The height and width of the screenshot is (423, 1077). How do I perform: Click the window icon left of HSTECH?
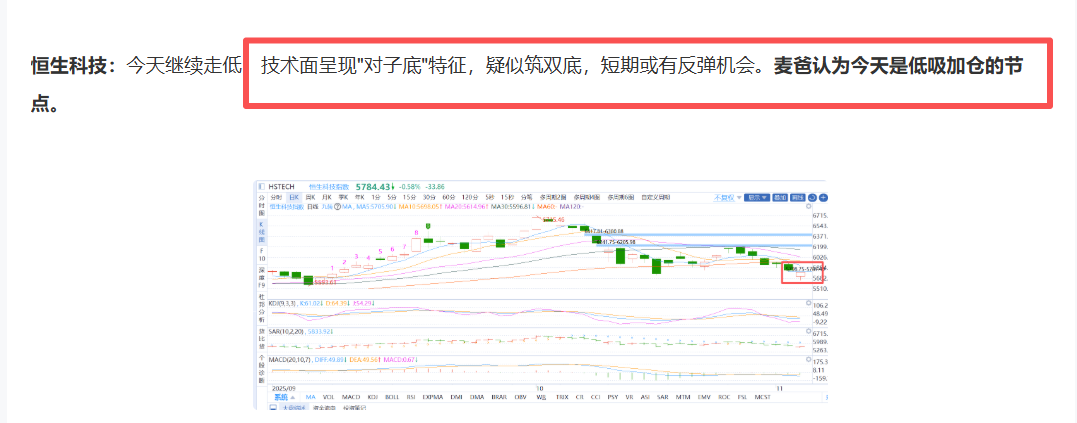[x=262, y=186]
